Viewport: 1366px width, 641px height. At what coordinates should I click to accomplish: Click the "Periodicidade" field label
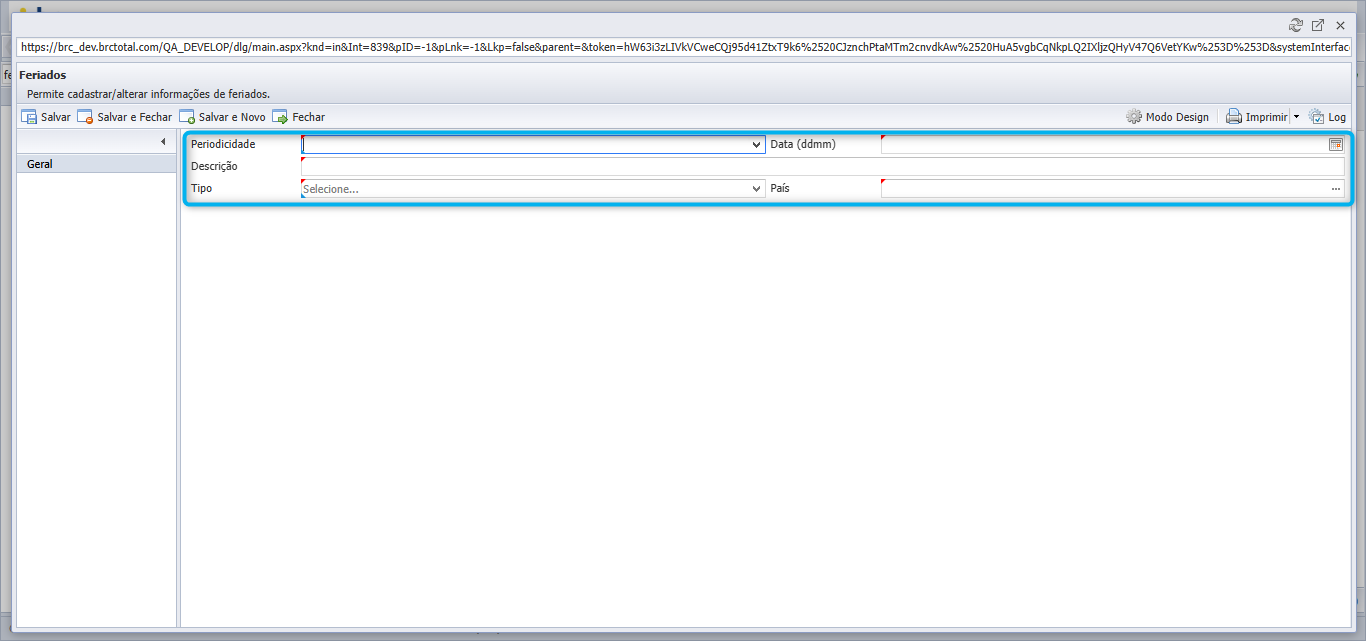[x=223, y=144]
